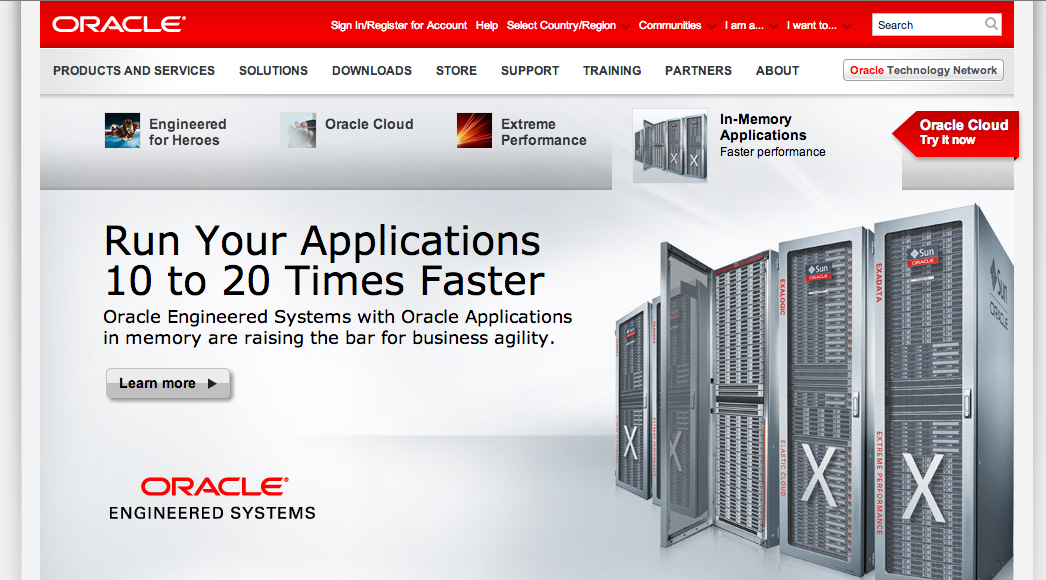Open the About menu

[777, 71]
